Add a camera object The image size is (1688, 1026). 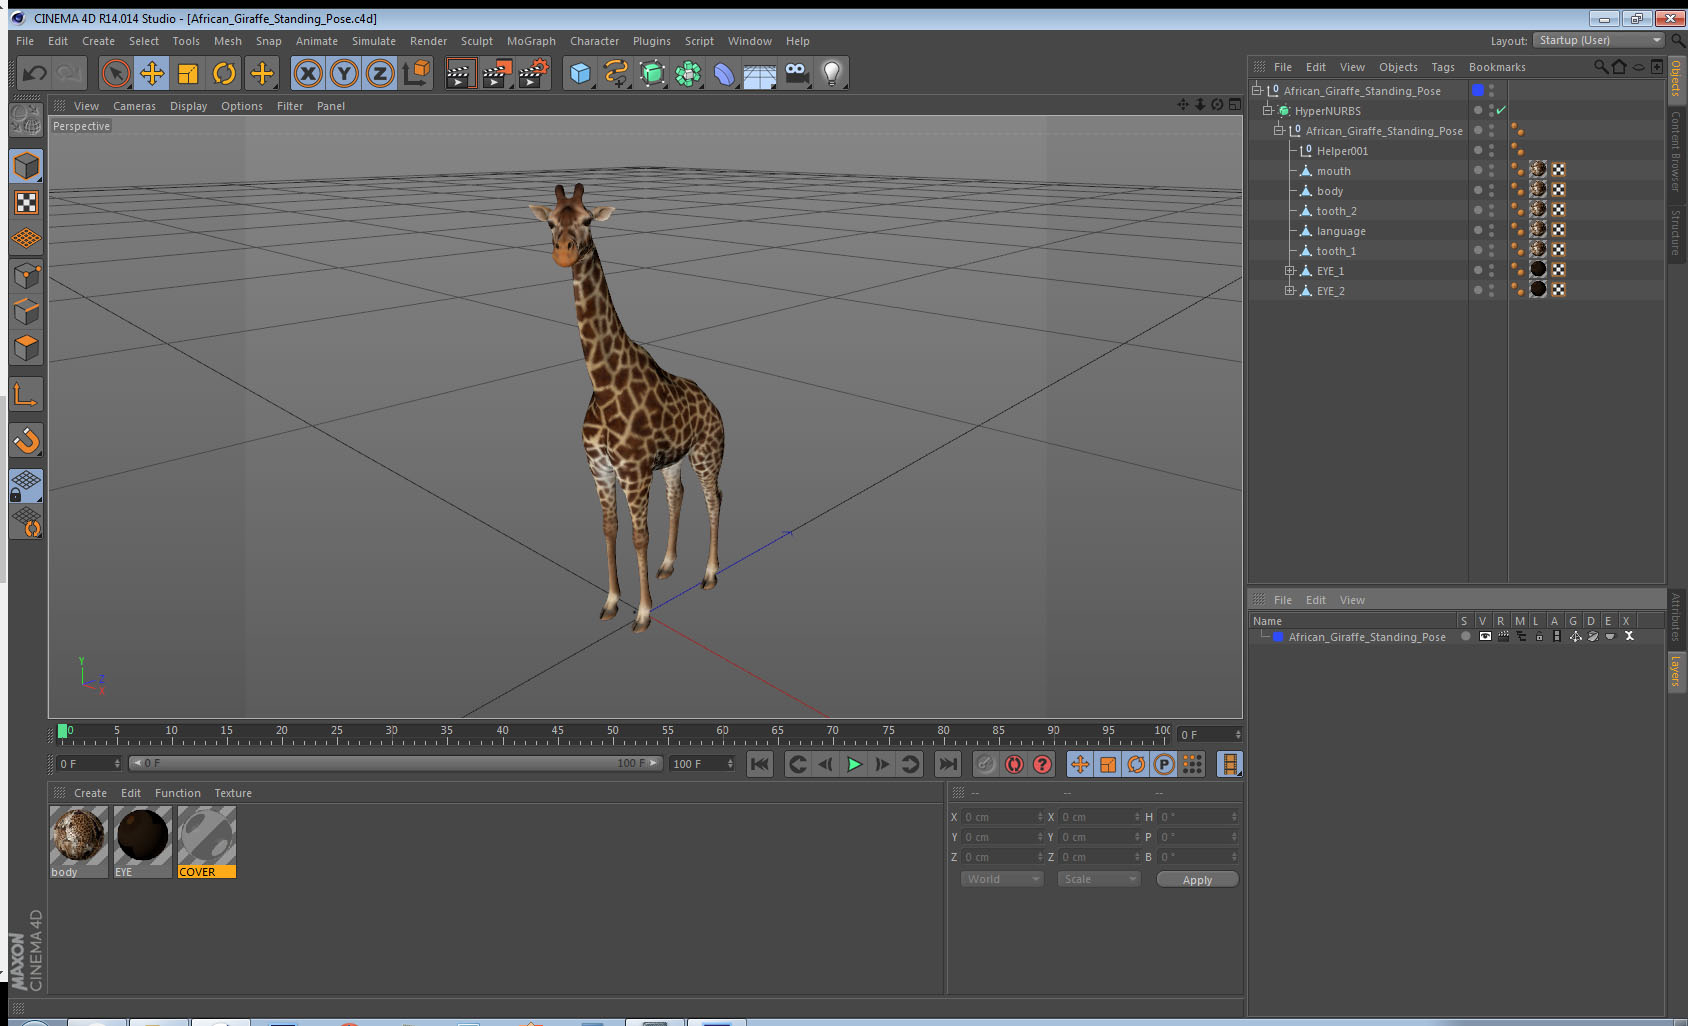796,73
